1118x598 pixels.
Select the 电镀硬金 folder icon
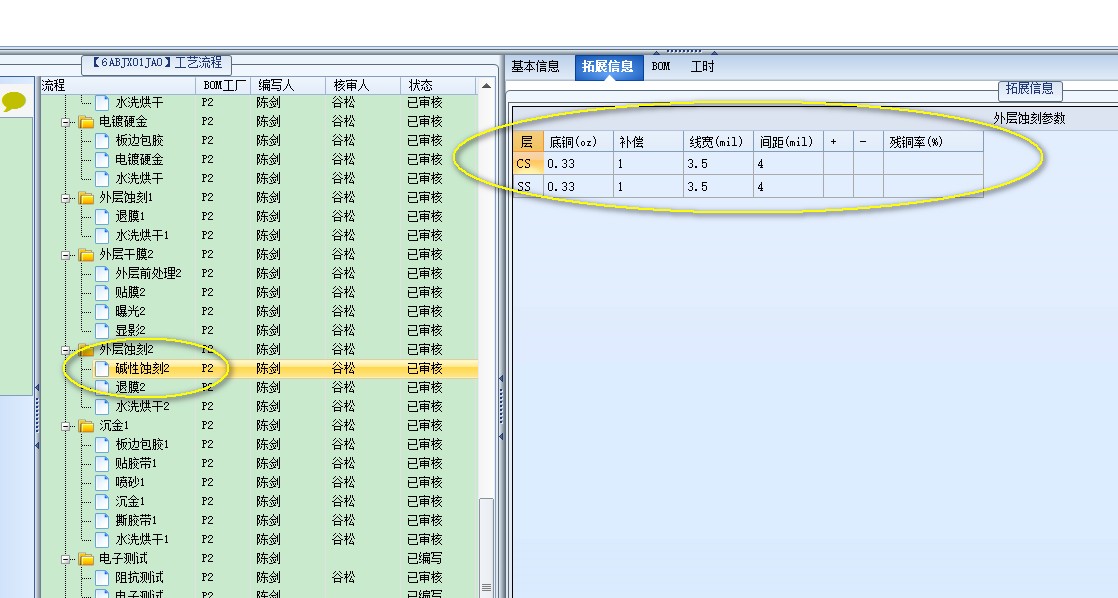click(x=86, y=122)
